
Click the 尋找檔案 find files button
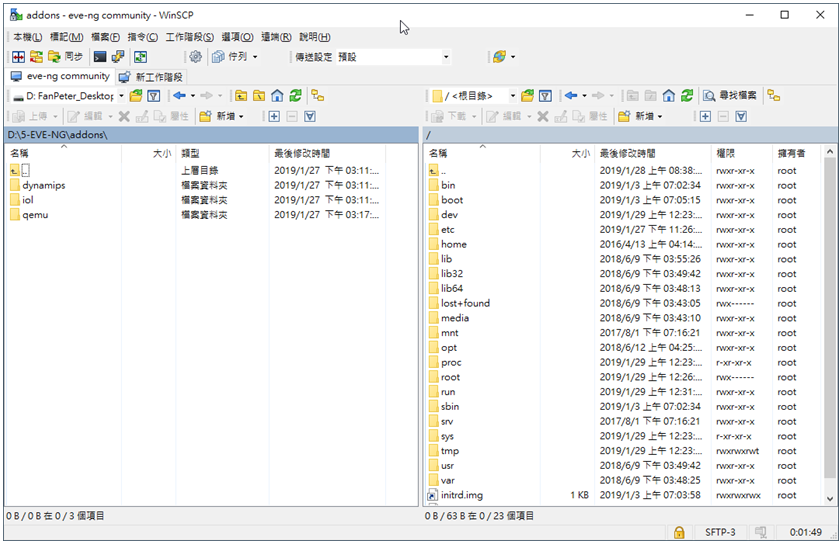(730, 96)
